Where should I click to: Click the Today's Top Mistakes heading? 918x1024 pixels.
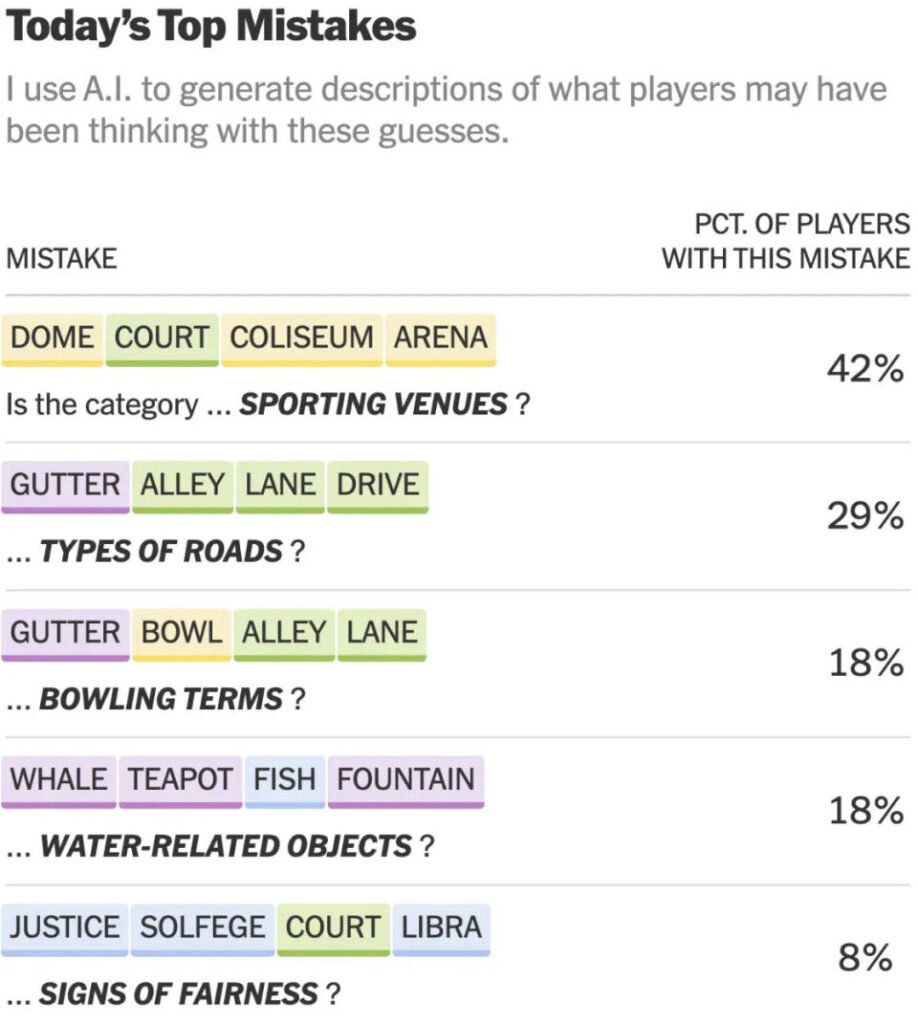coord(211,27)
